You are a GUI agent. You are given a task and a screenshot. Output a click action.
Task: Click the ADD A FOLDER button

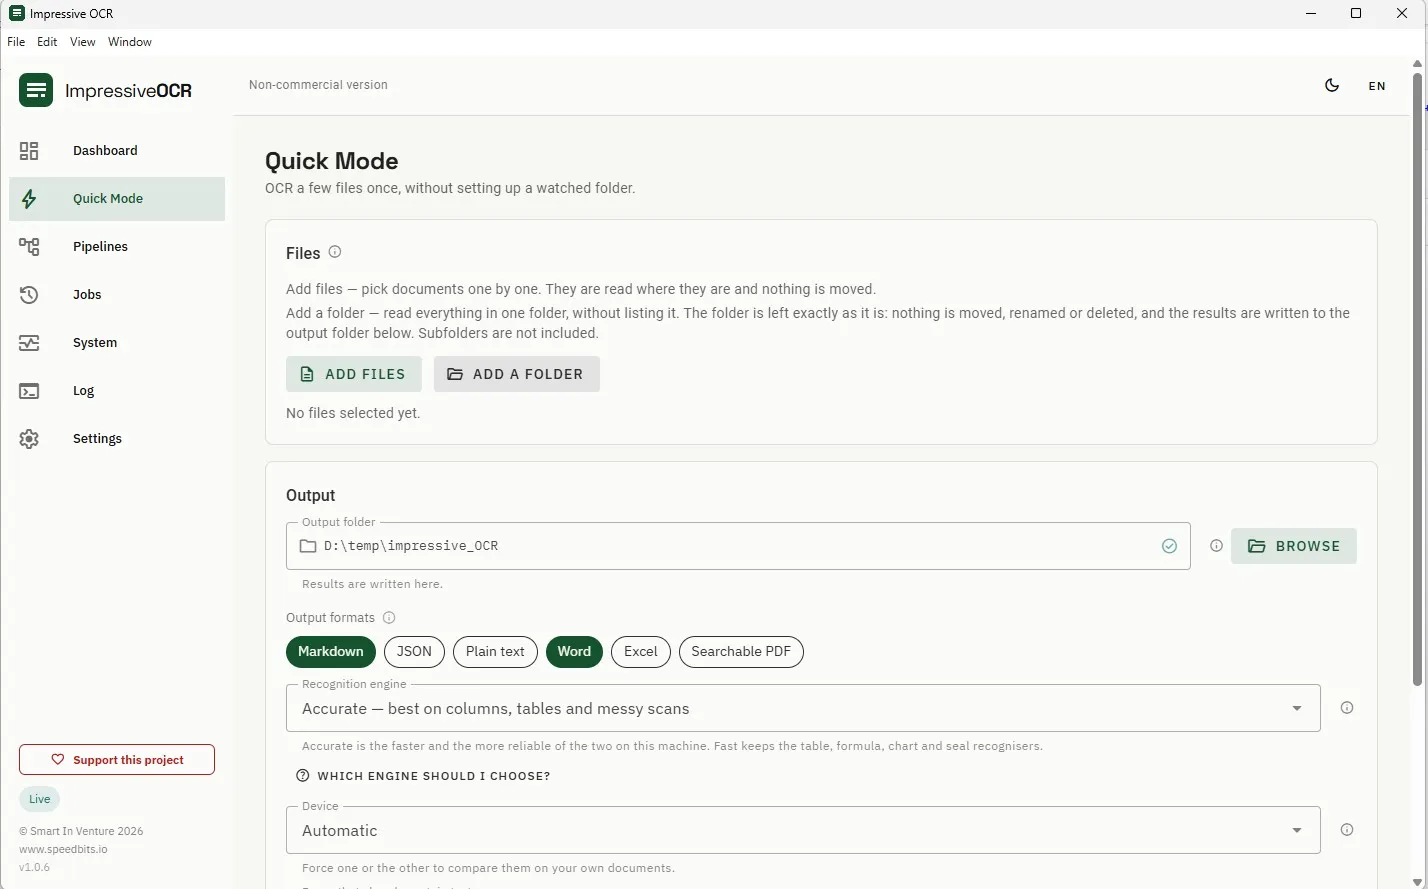(517, 374)
